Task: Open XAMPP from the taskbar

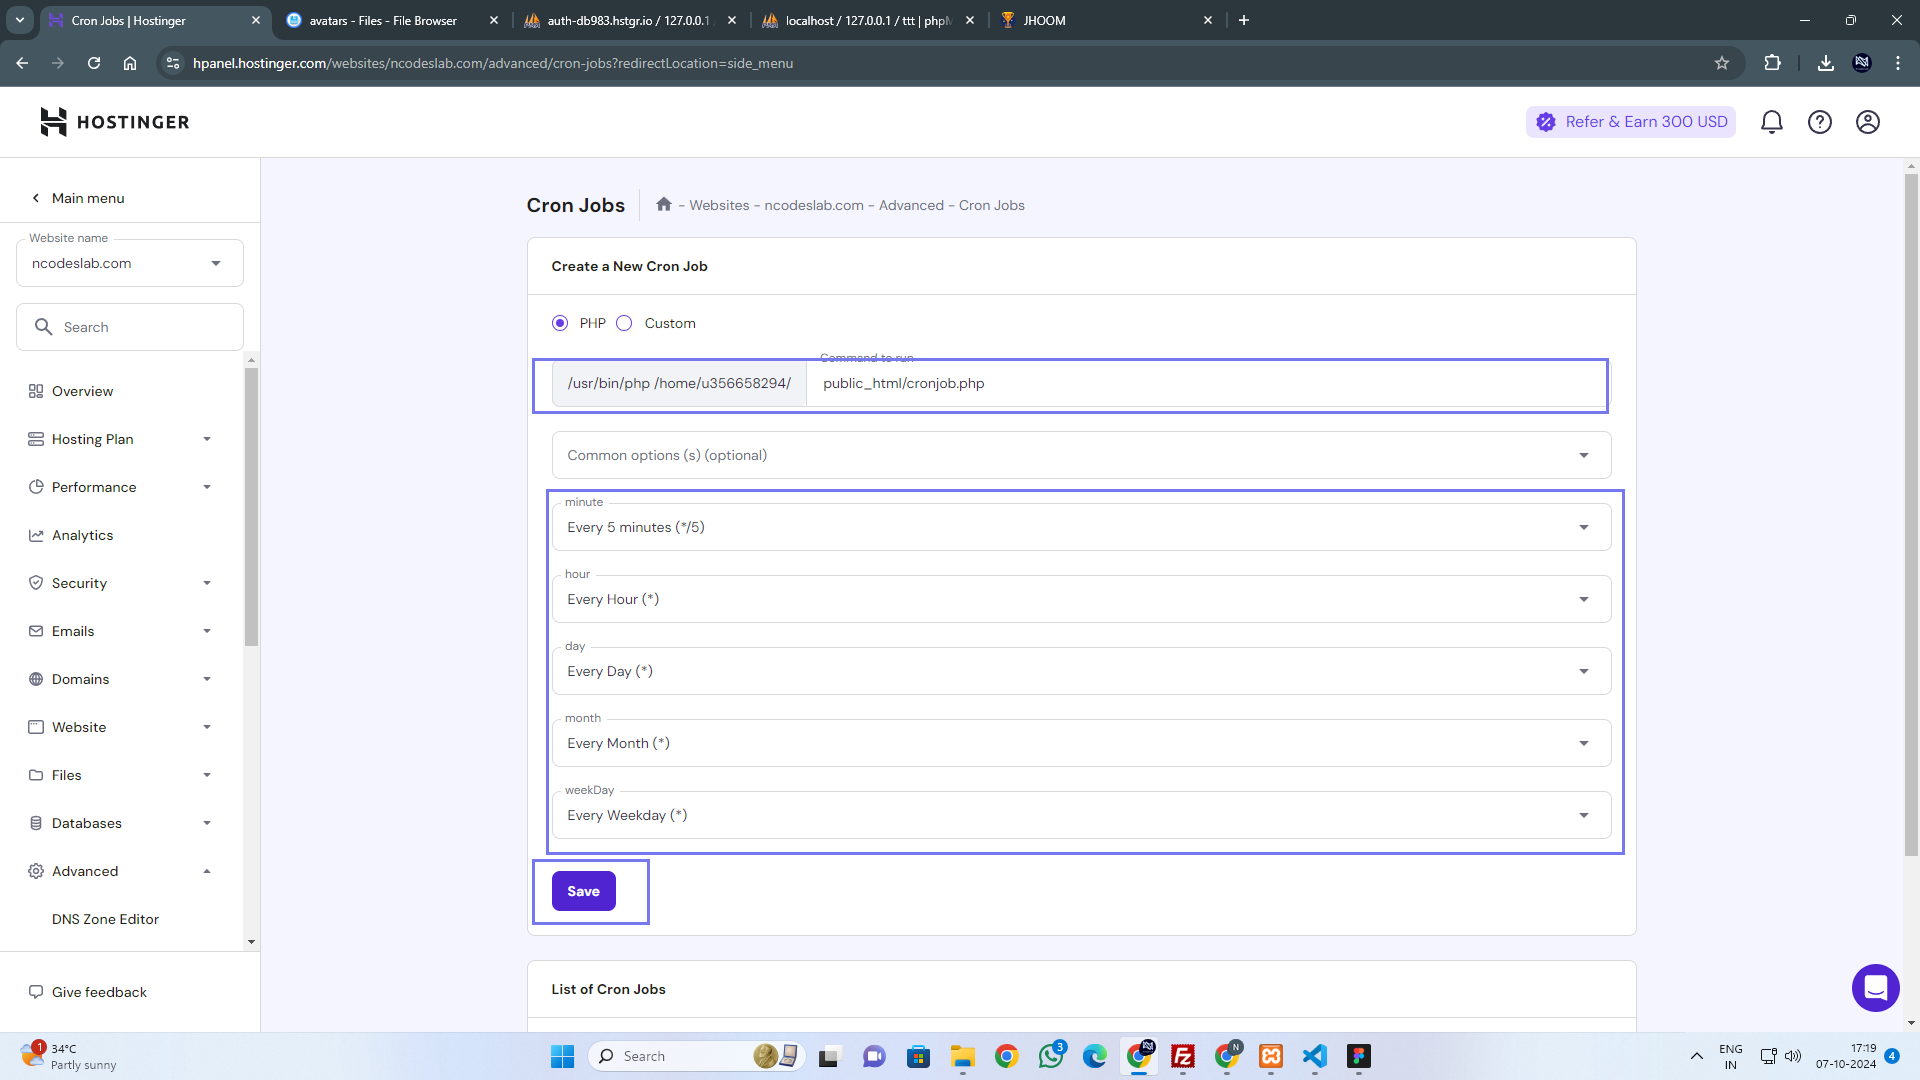Action: 1270,1056
